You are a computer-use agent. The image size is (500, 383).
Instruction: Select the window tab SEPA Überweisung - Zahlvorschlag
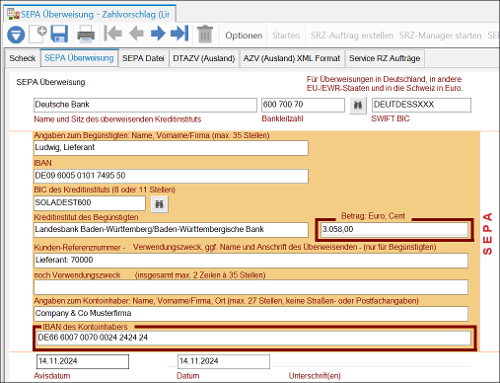[x=90, y=14]
